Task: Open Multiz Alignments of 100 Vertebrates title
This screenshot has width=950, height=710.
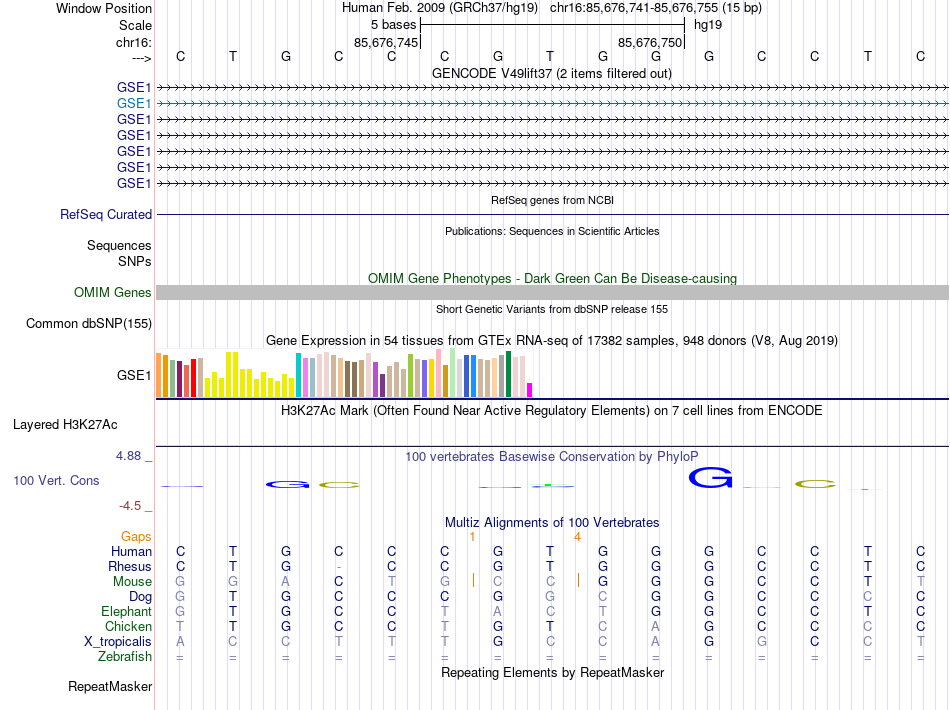Action: coord(552,523)
